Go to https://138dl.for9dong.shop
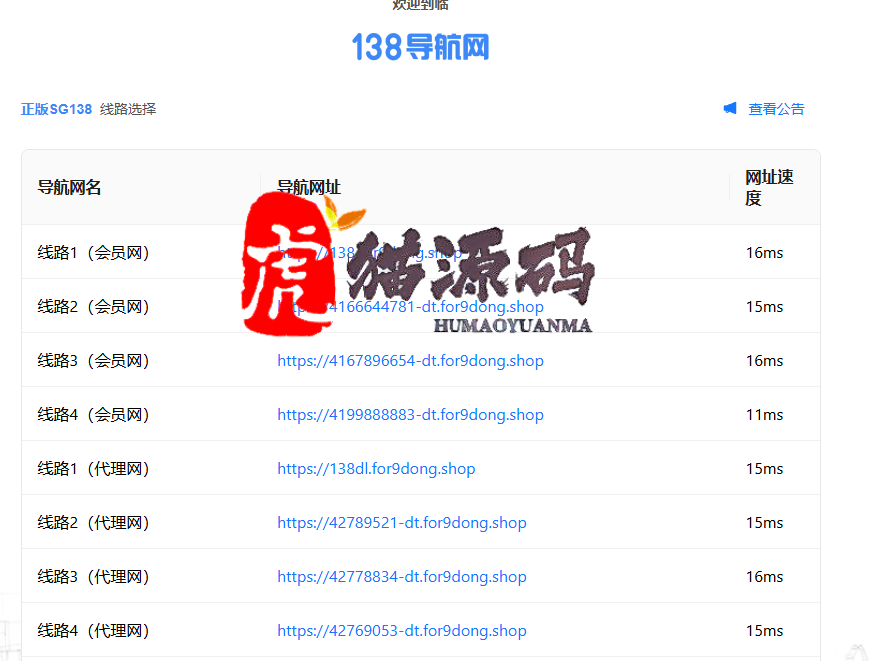 click(x=376, y=469)
